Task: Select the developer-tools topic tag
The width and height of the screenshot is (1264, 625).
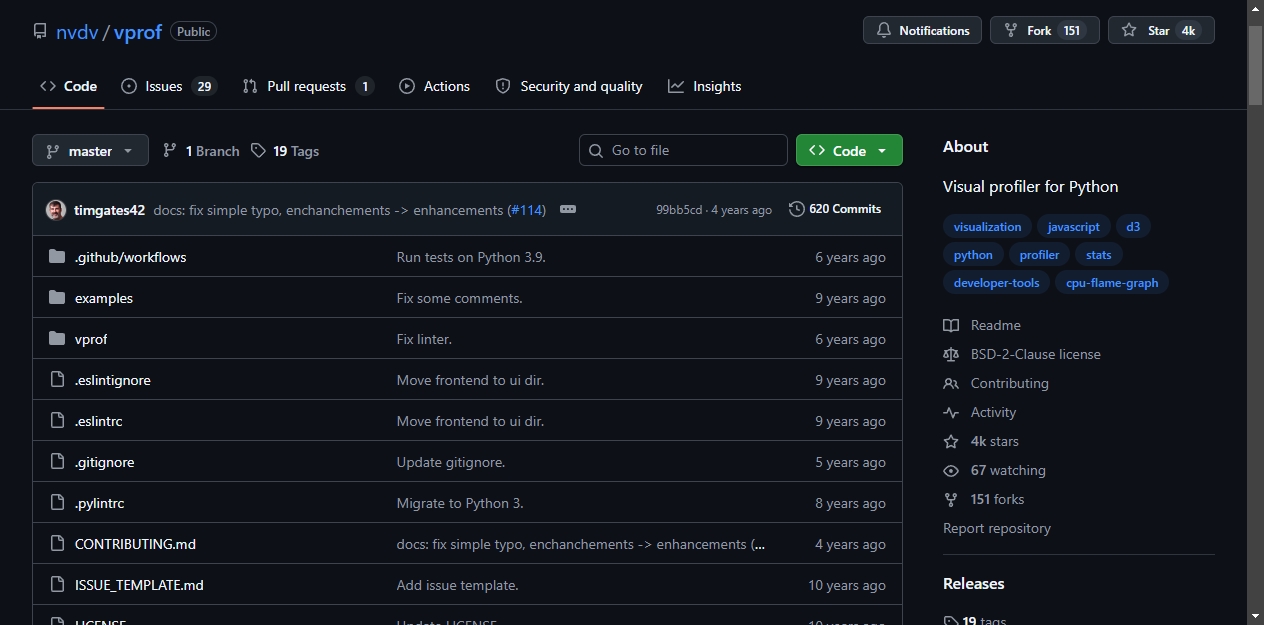Action: click(996, 283)
